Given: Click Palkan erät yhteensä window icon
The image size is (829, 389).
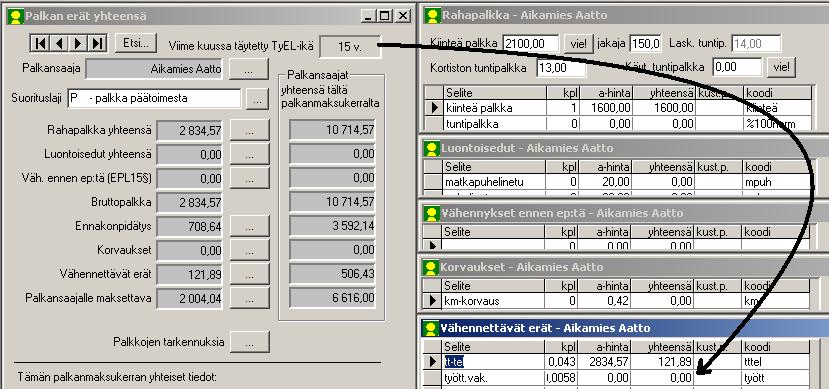Looking at the screenshot, I should pyautogui.click(x=16, y=16).
